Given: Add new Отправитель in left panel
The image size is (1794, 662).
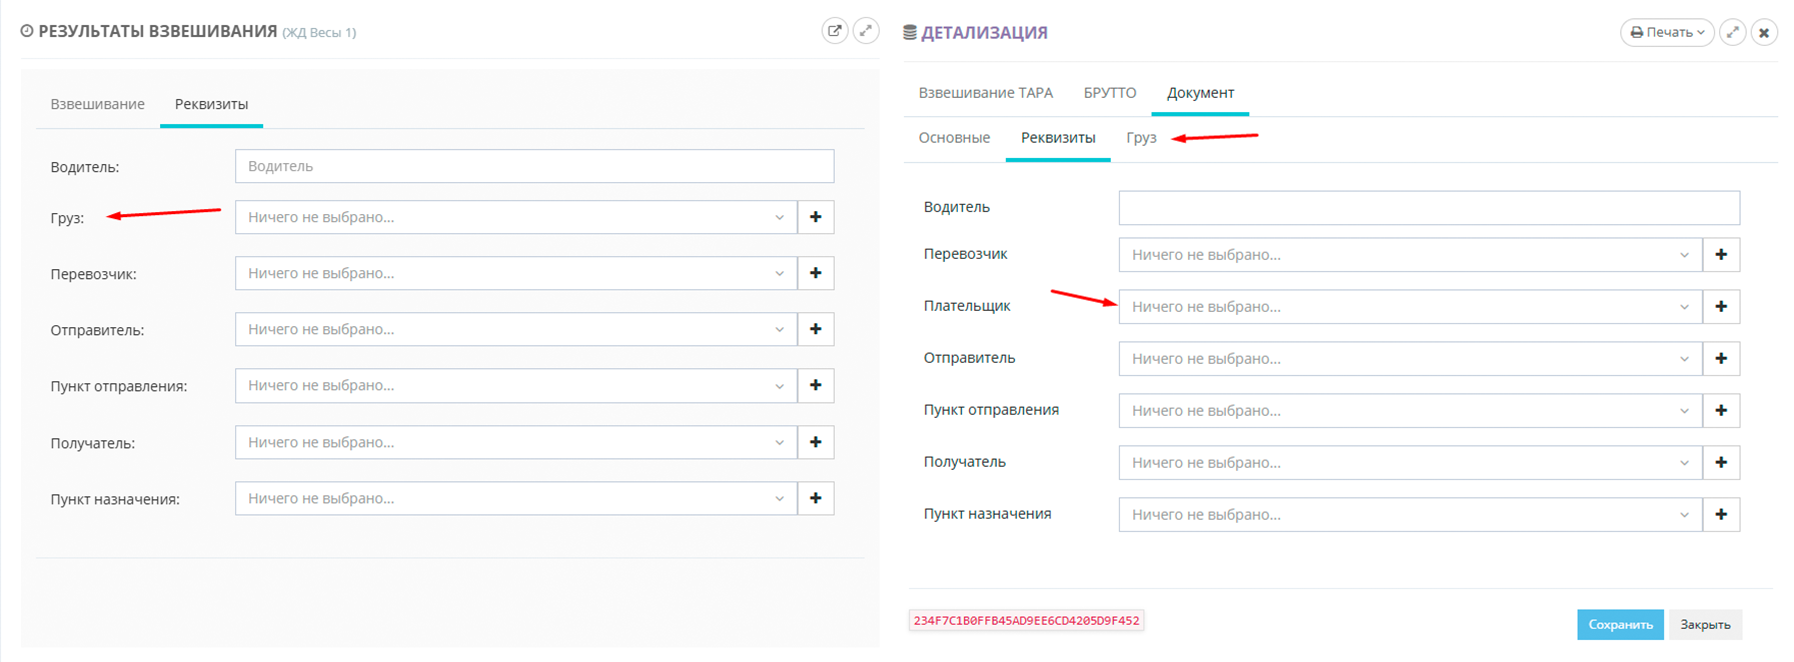Looking at the screenshot, I should point(816,329).
